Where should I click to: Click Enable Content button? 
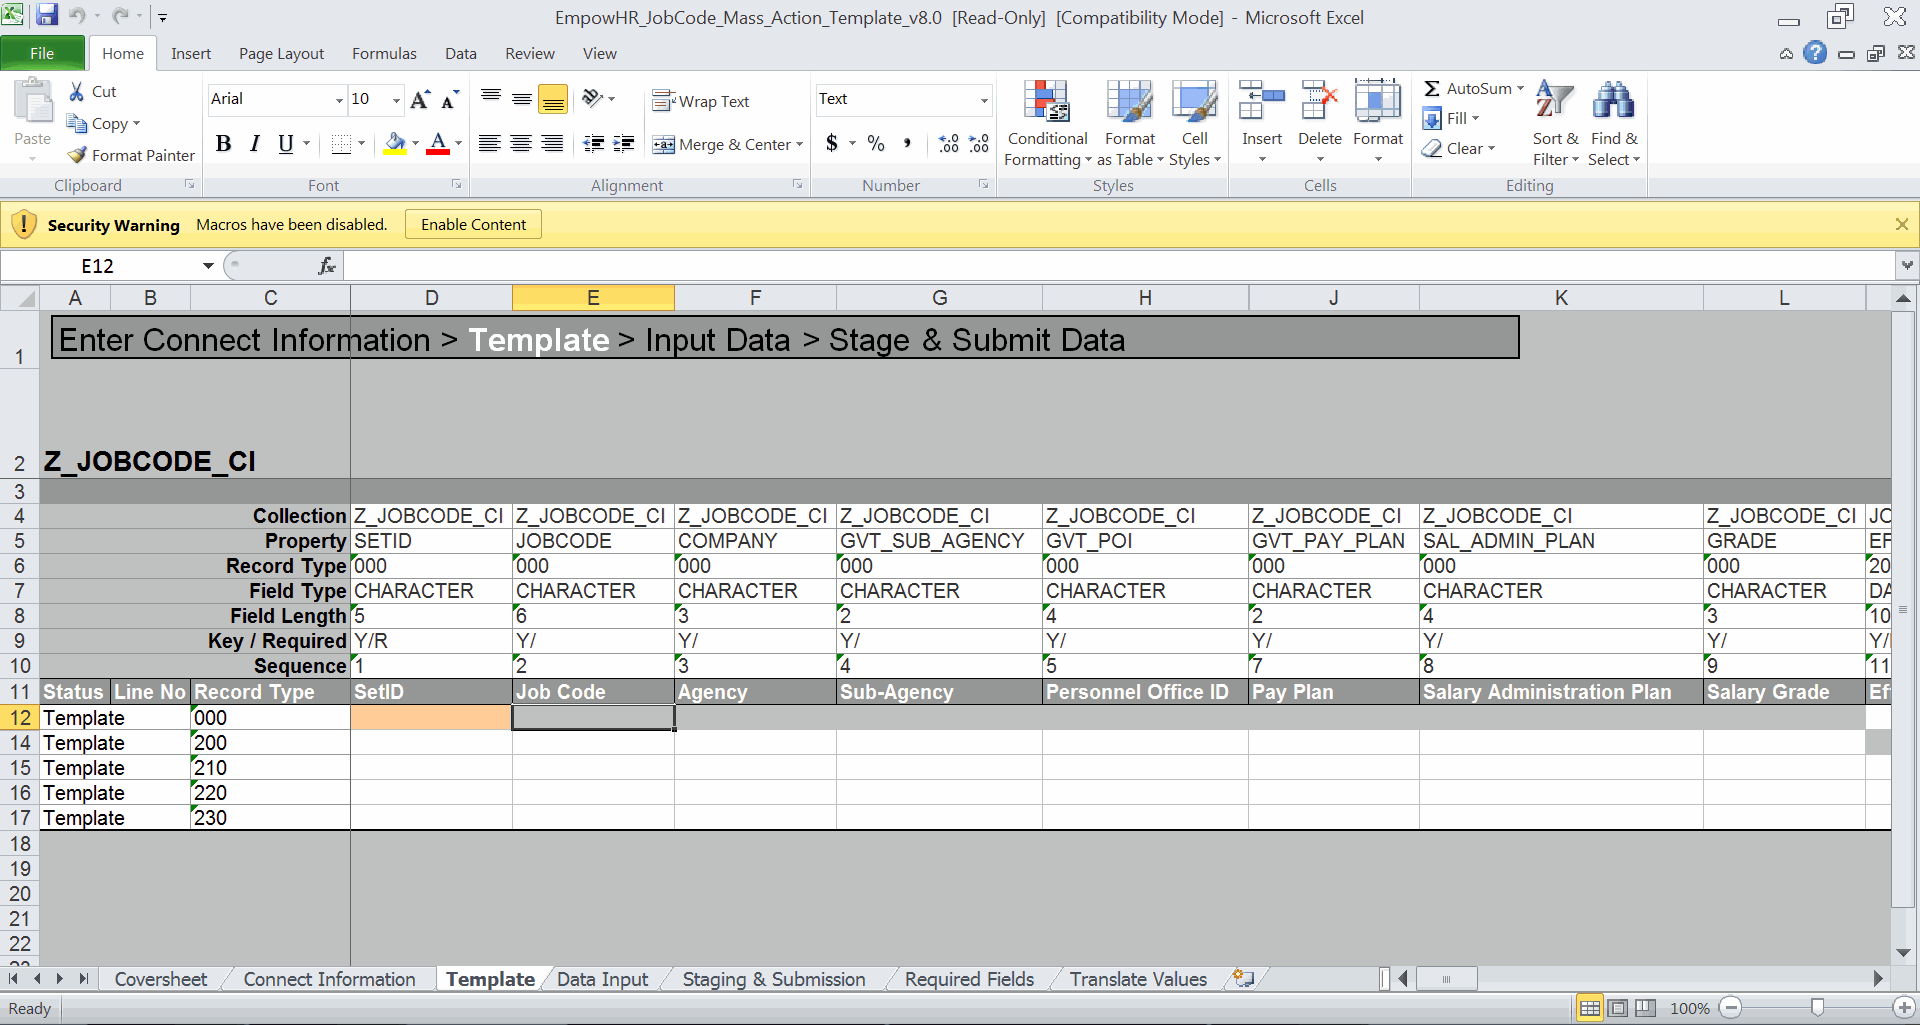(473, 225)
